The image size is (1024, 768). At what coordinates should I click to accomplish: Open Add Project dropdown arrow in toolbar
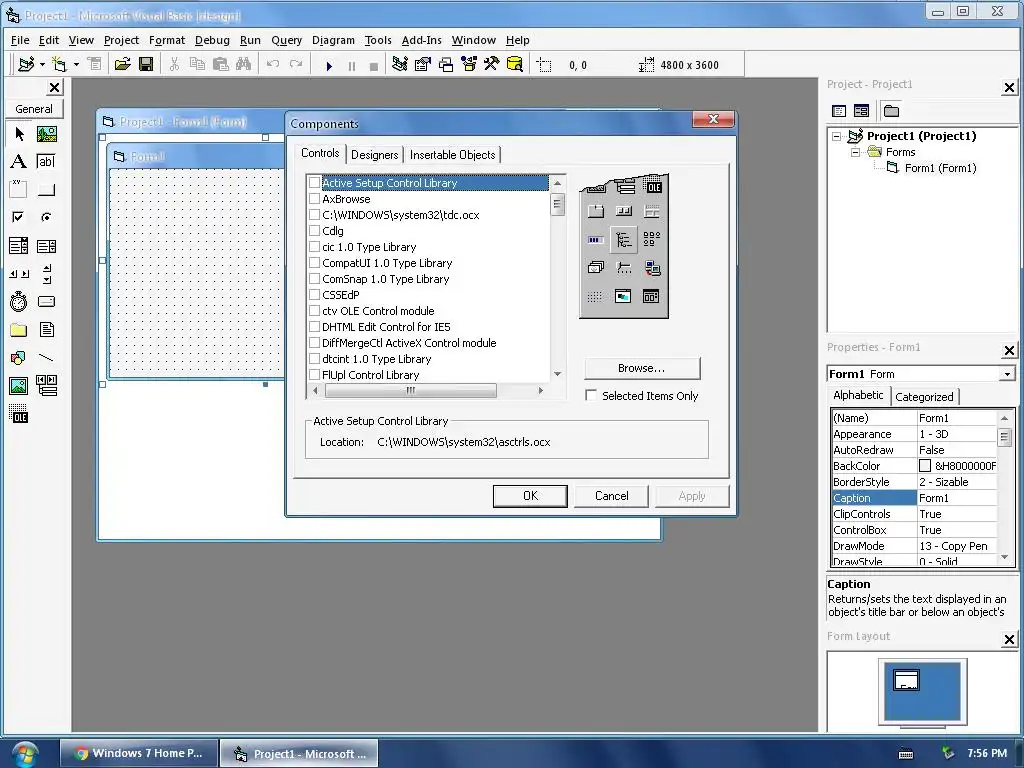pos(42,64)
